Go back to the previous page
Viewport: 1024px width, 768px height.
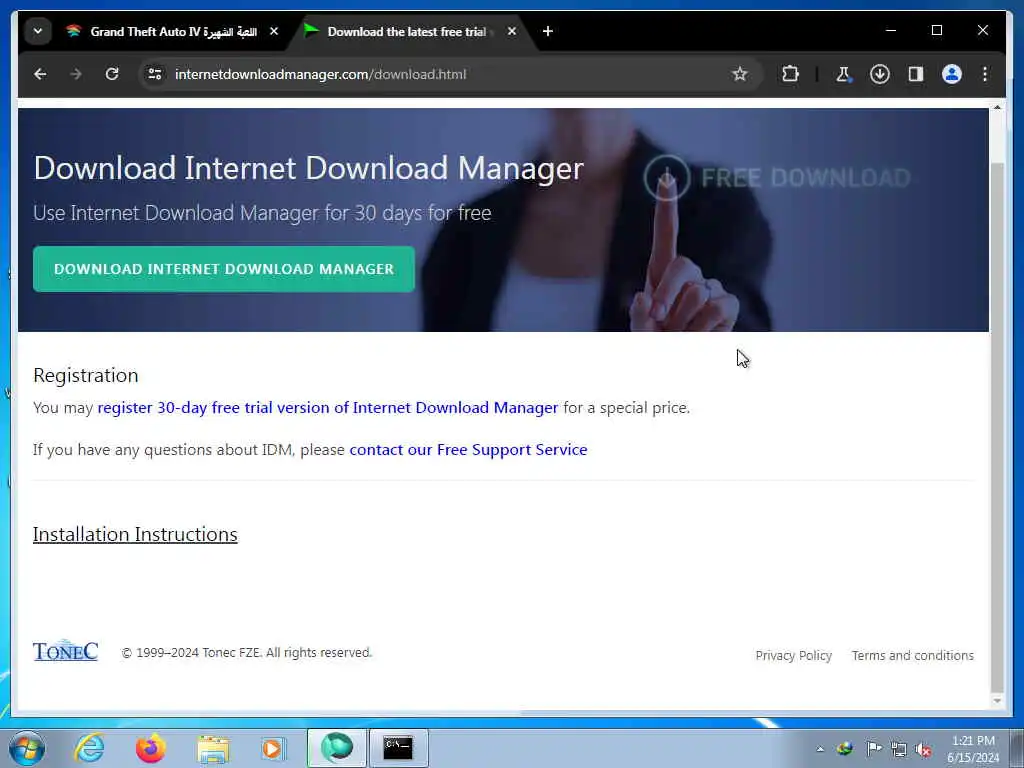coord(40,74)
